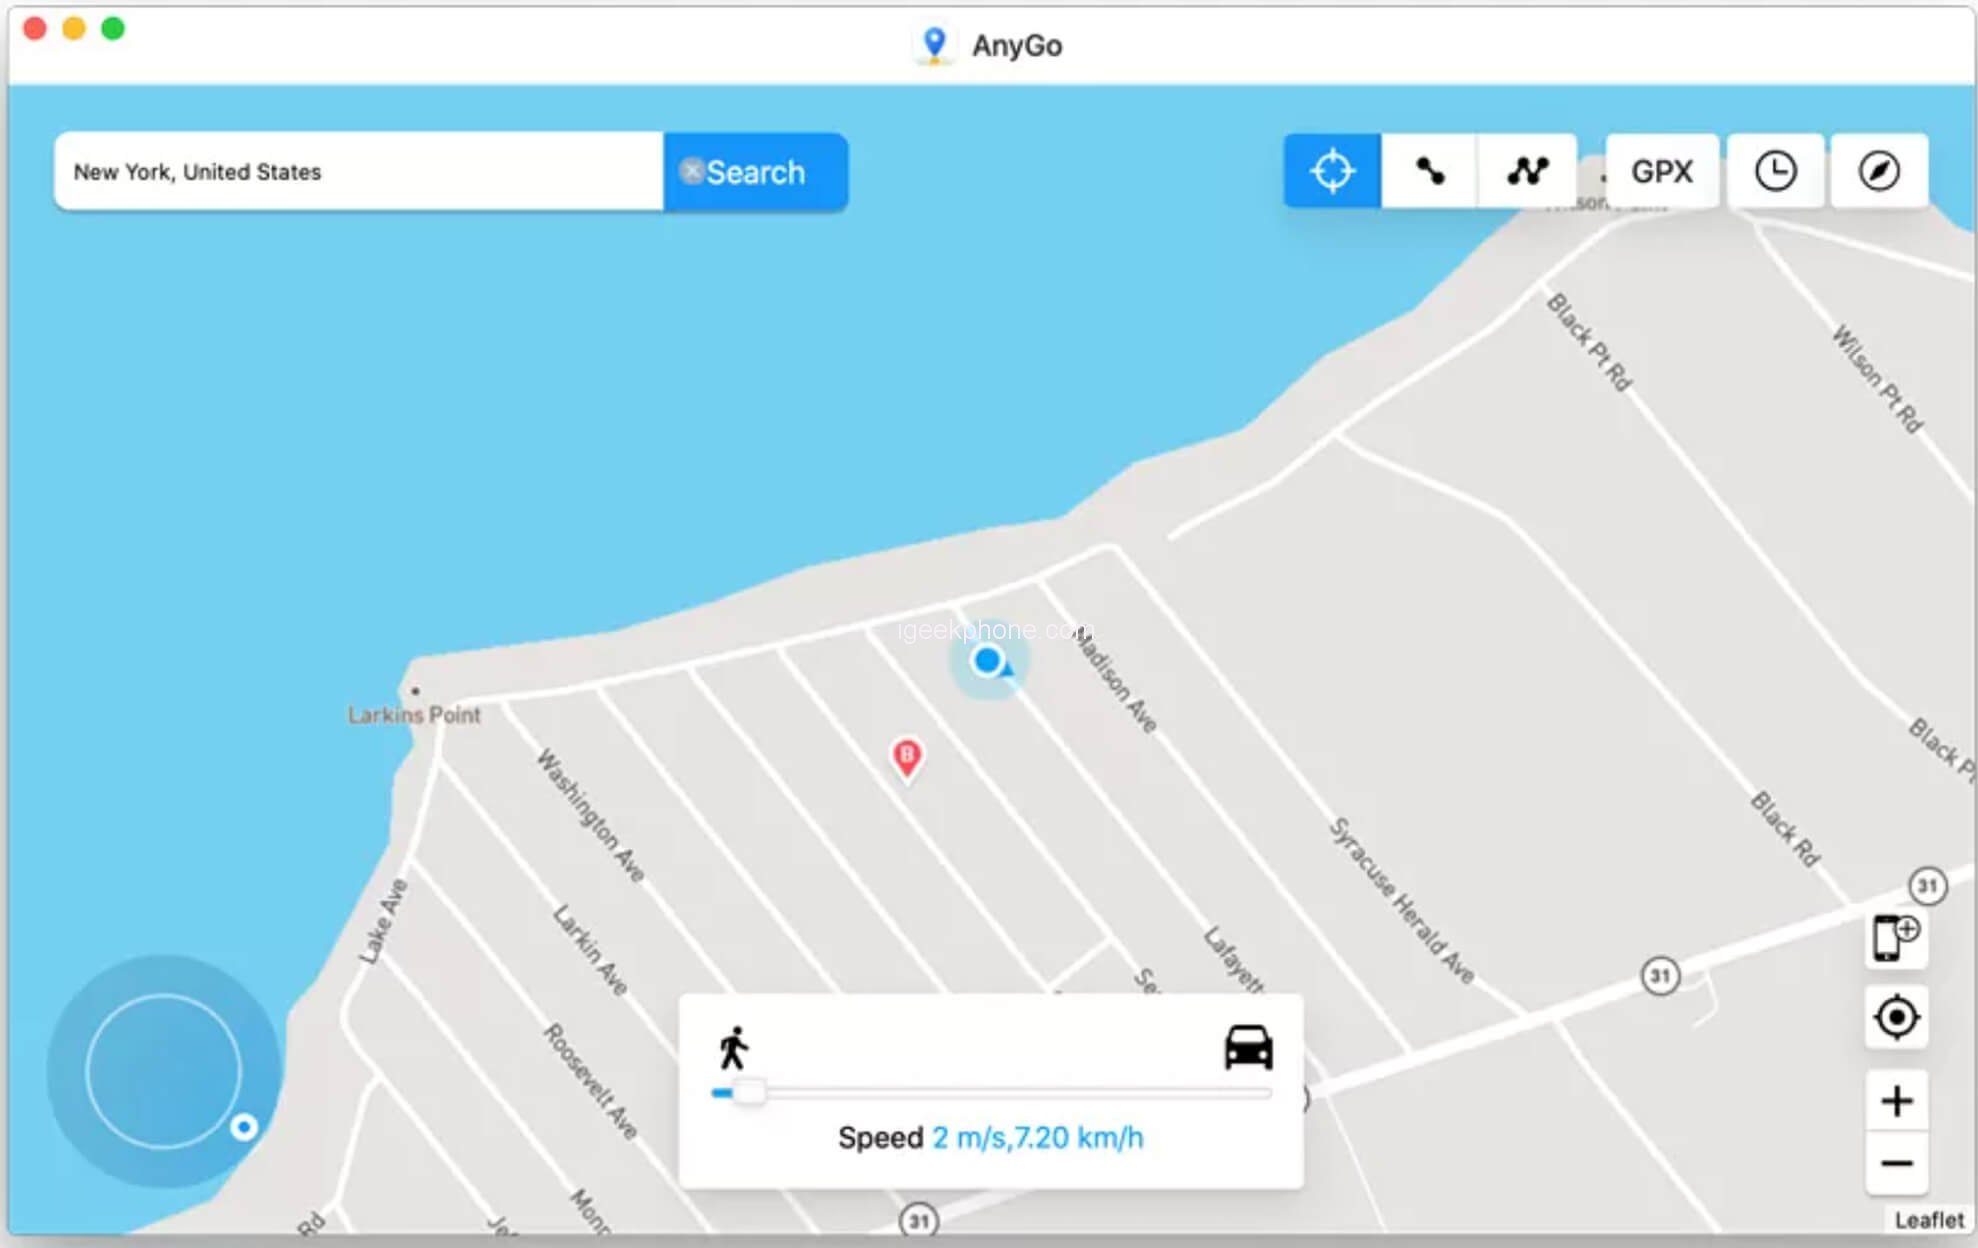Center map on current location target icon
The width and height of the screenshot is (1978, 1248).
[x=1896, y=1018]
